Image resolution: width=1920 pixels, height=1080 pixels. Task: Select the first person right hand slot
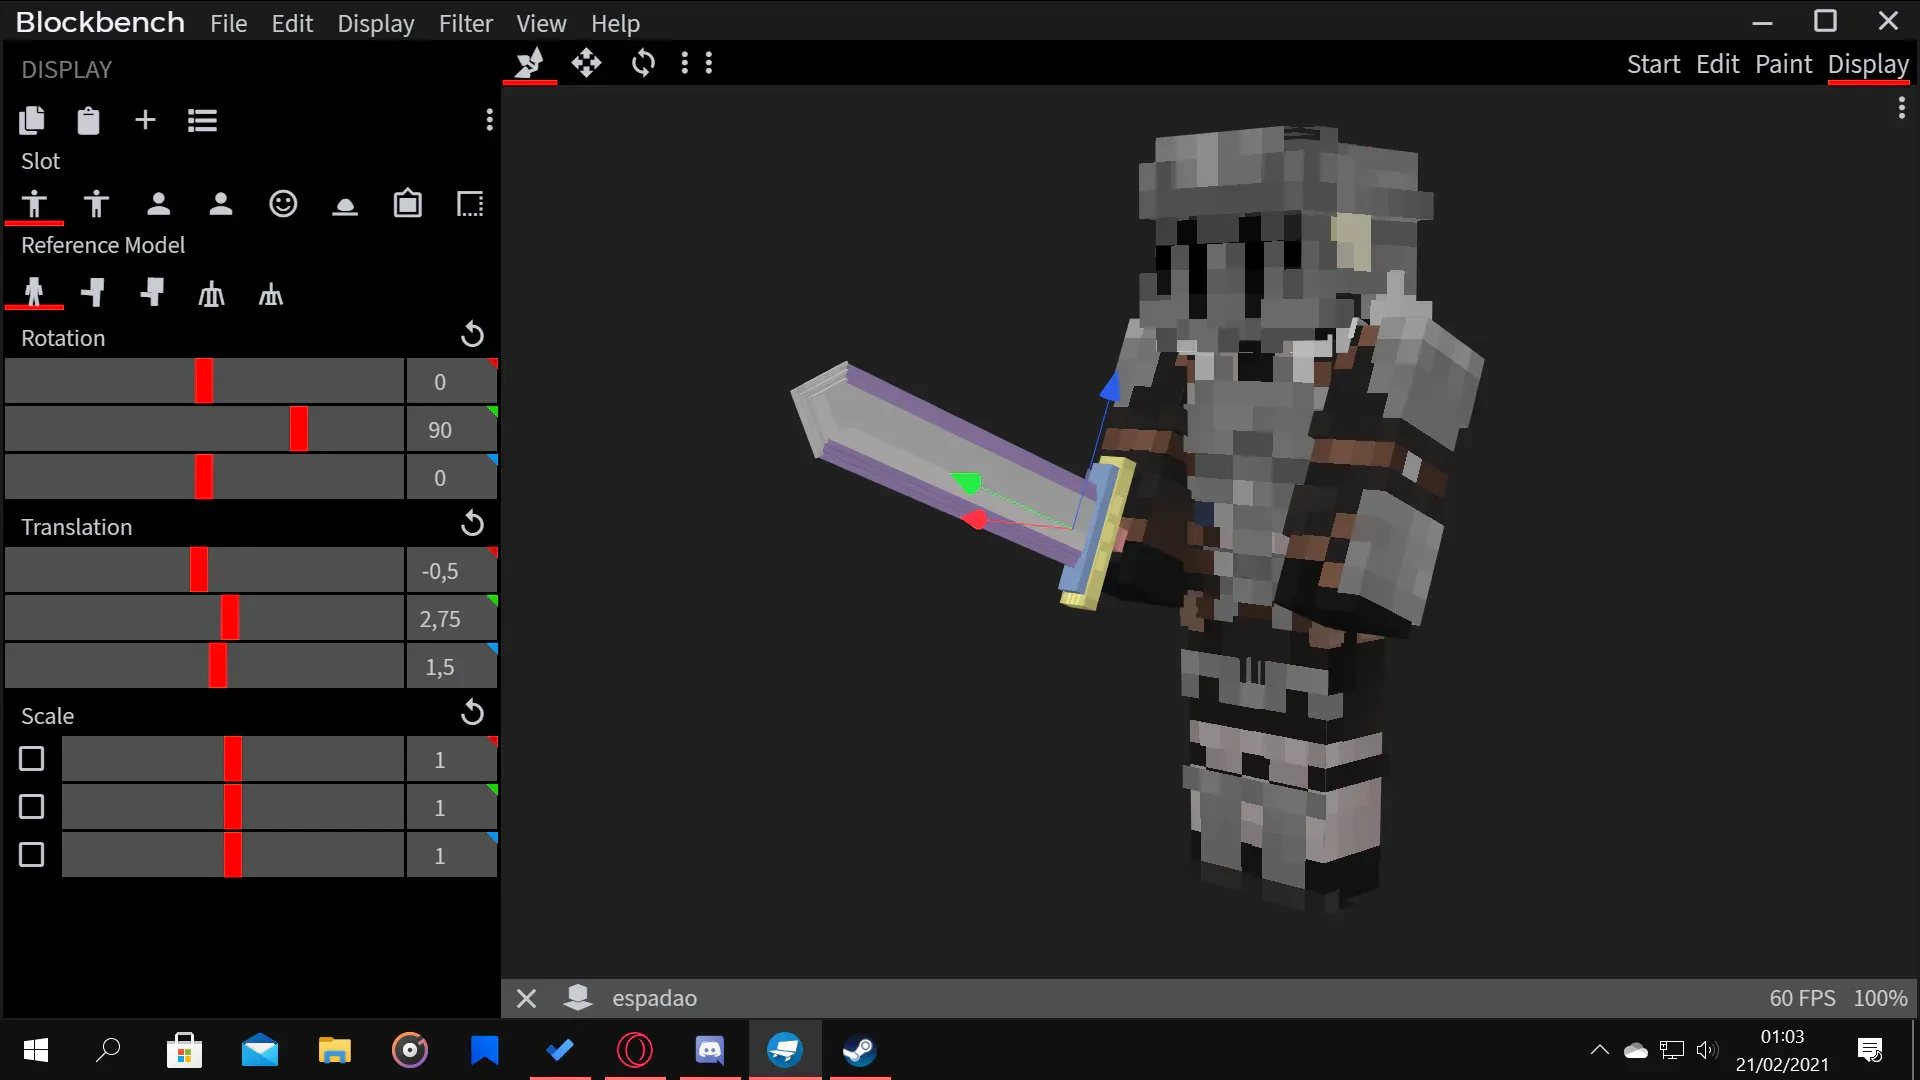tap(158, 204)
